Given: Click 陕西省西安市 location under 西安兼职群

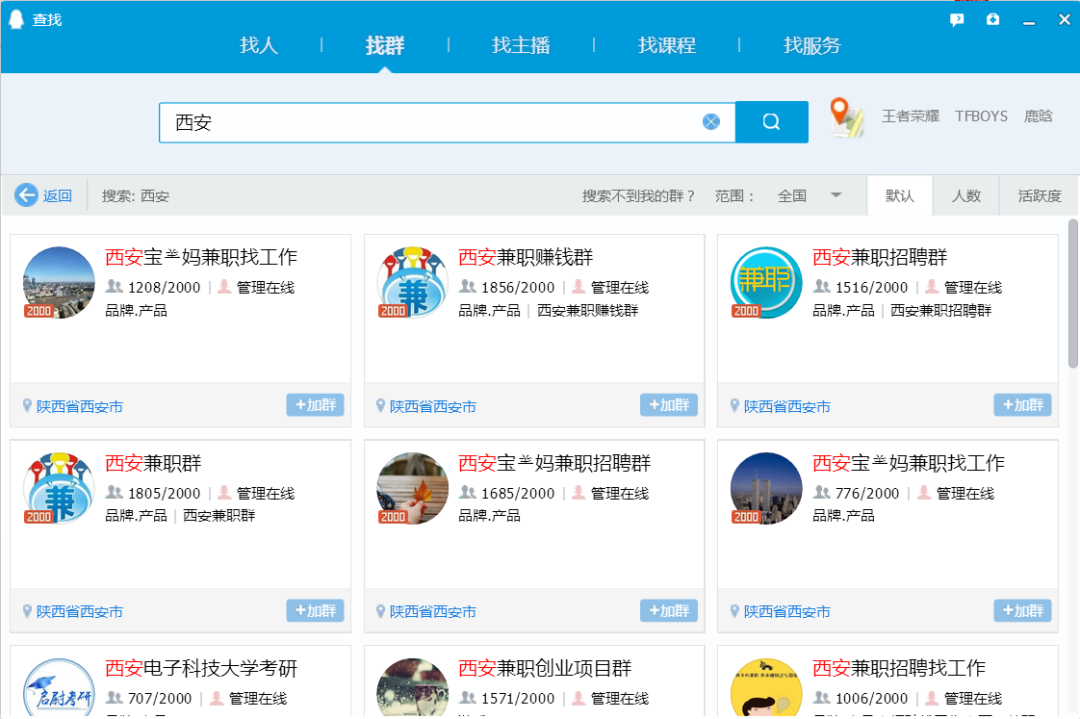Looking at the screenshot, I should 79,612.
